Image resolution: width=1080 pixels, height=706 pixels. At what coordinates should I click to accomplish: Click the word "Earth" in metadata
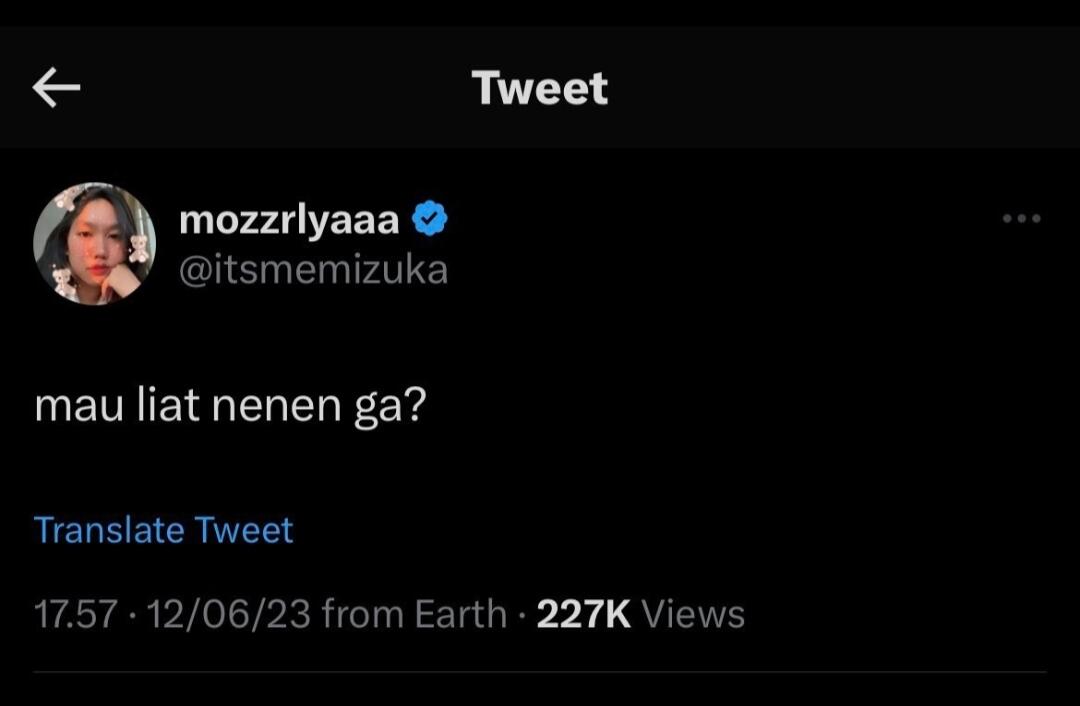461,614
